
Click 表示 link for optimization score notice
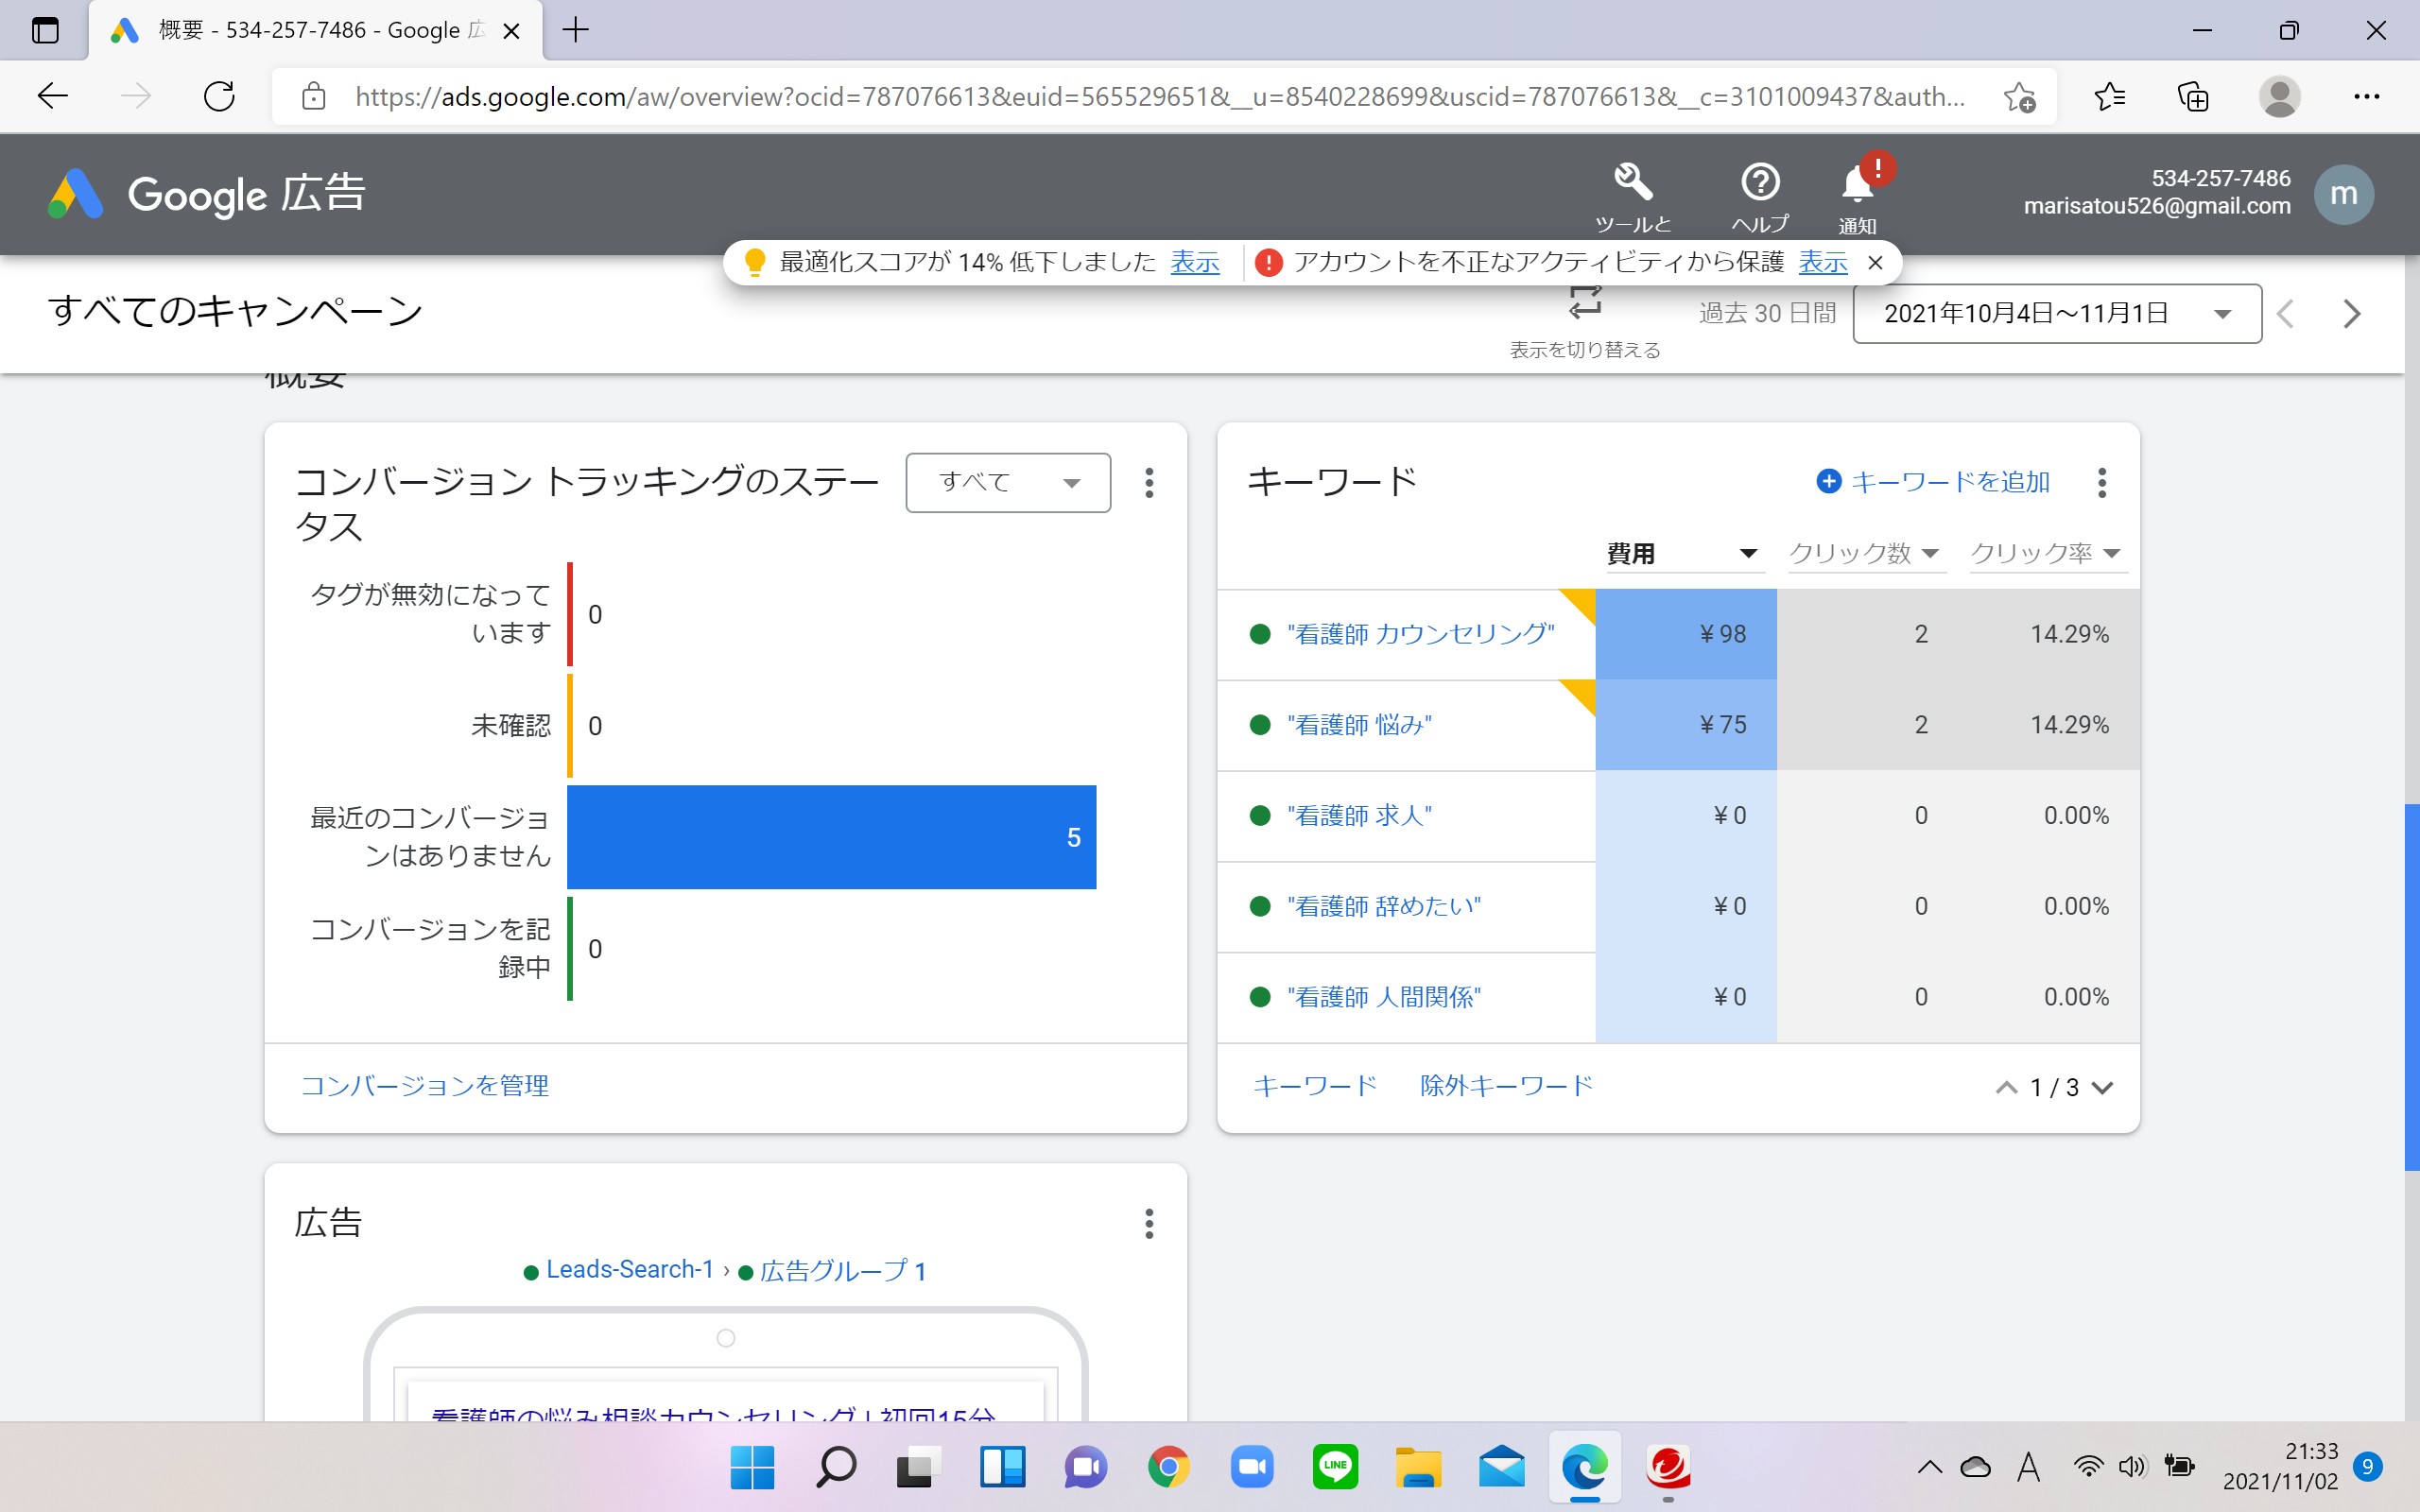1195,262
